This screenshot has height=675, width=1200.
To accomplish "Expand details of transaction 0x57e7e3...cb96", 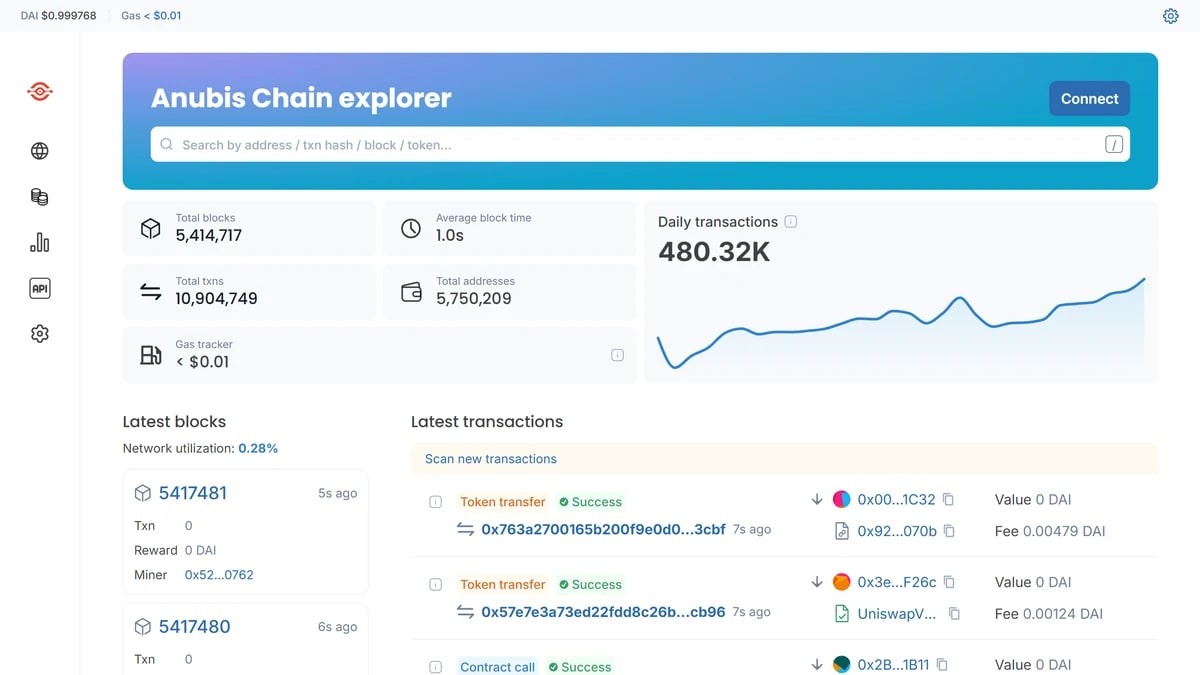I will [435, 584].
